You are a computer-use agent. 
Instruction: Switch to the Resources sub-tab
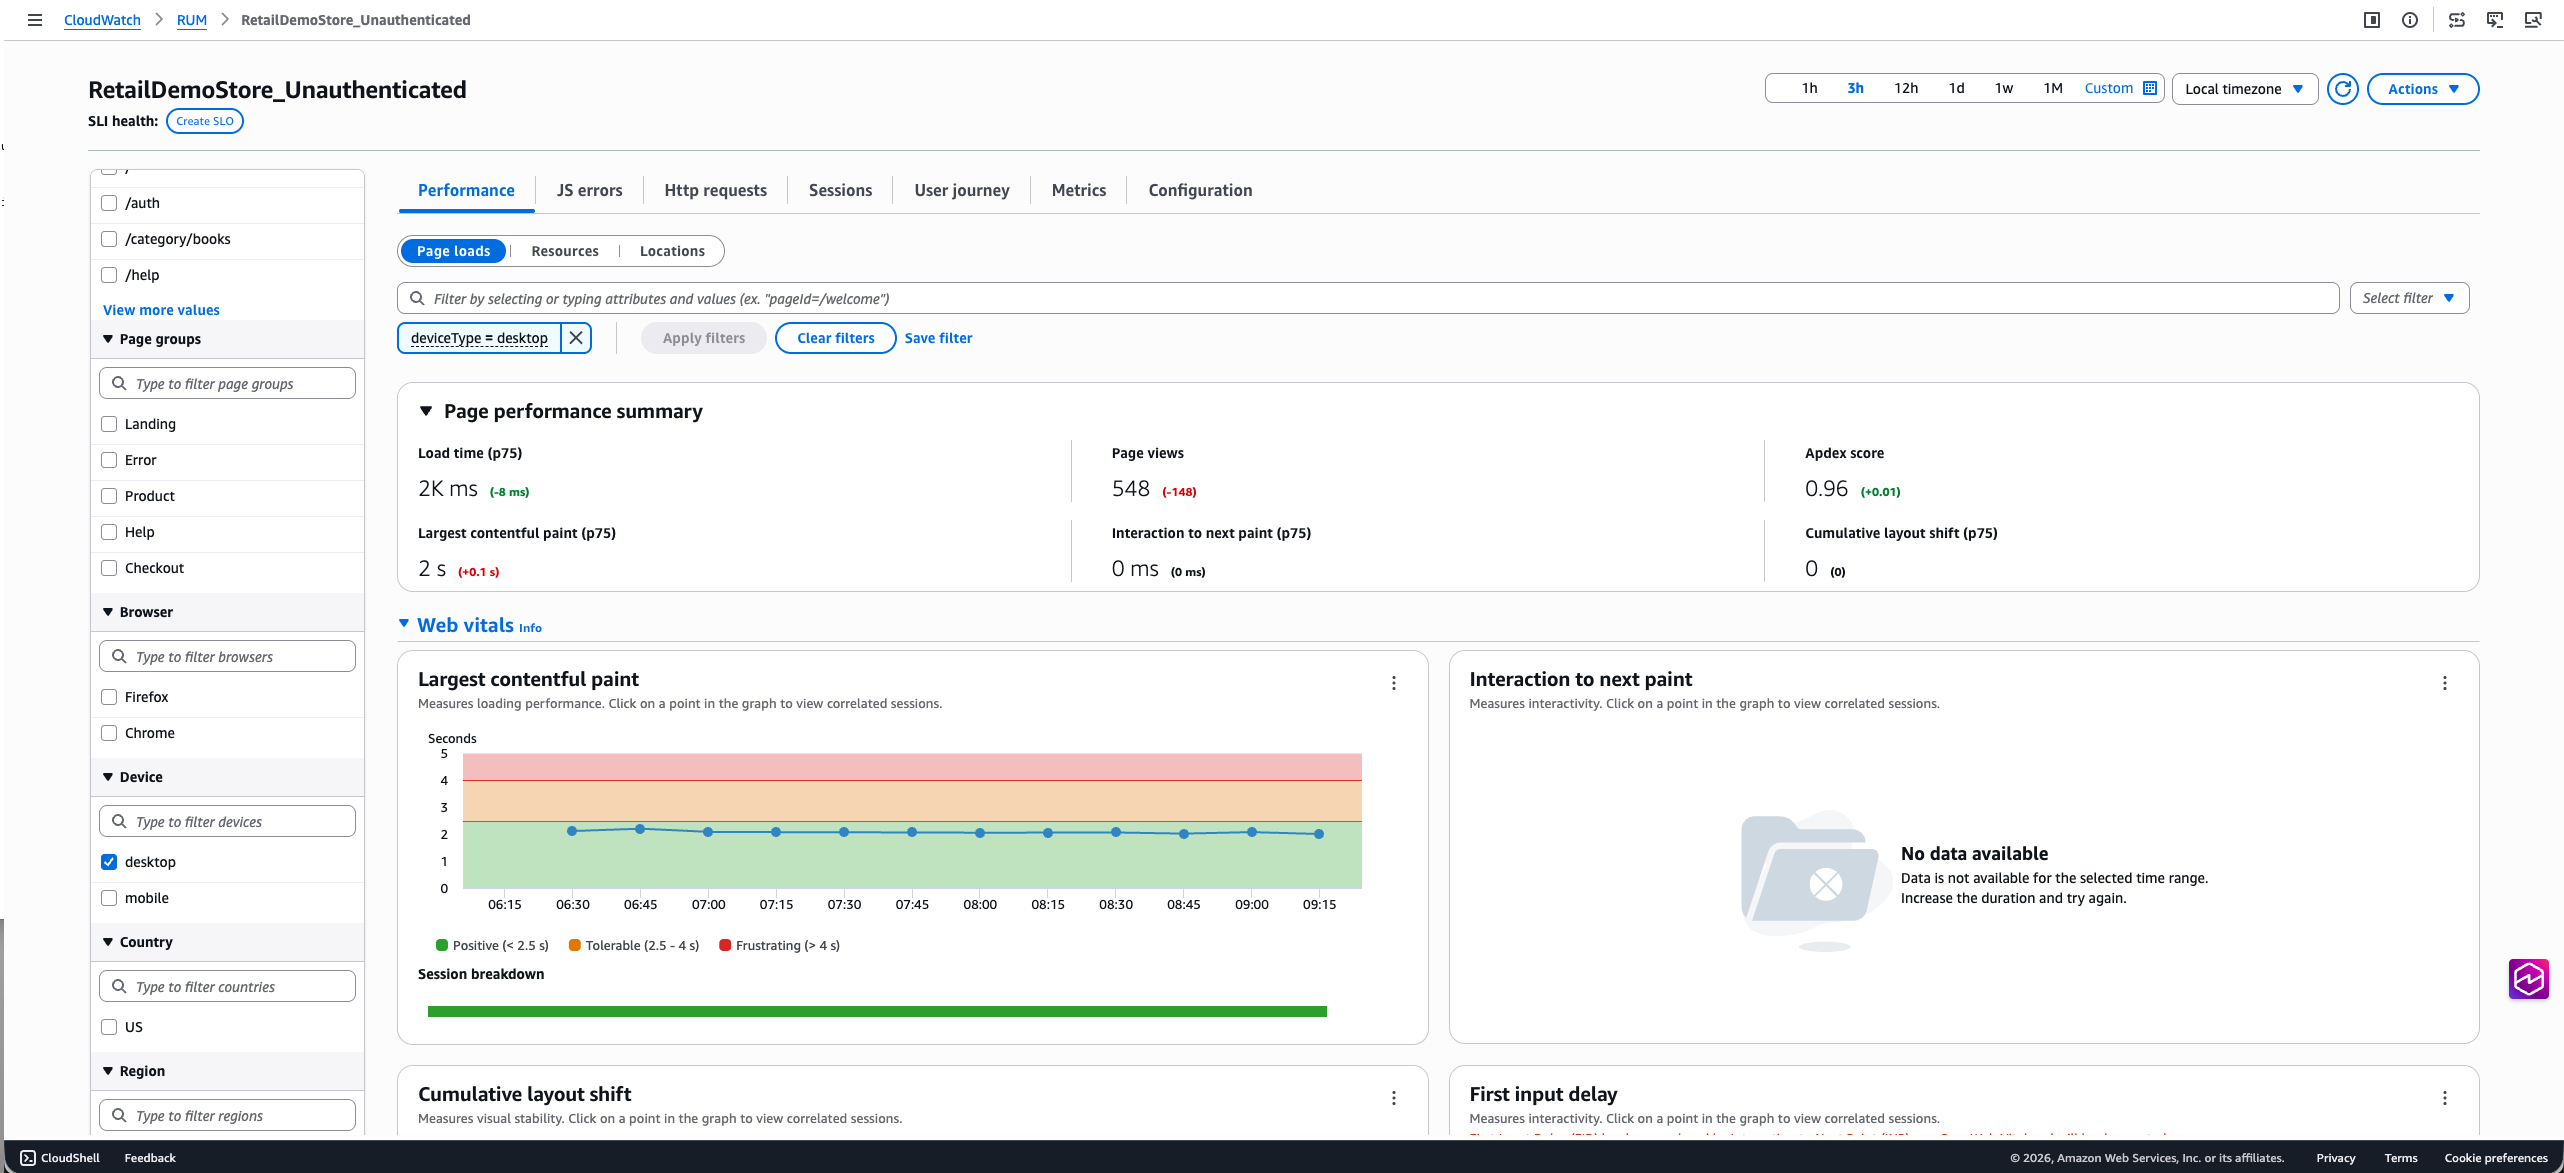564,251
